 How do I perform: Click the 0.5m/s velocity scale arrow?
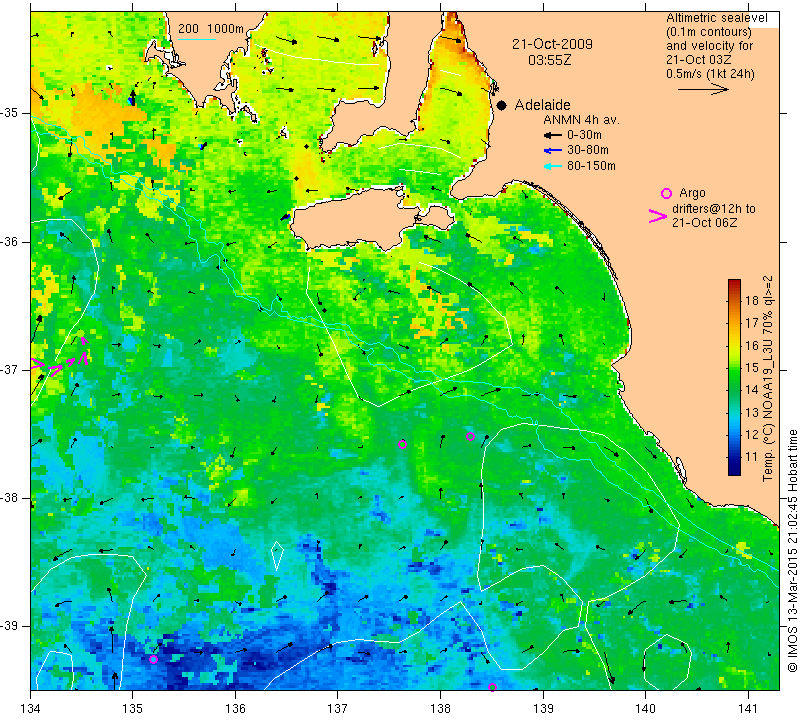click(x=703, y=89)
